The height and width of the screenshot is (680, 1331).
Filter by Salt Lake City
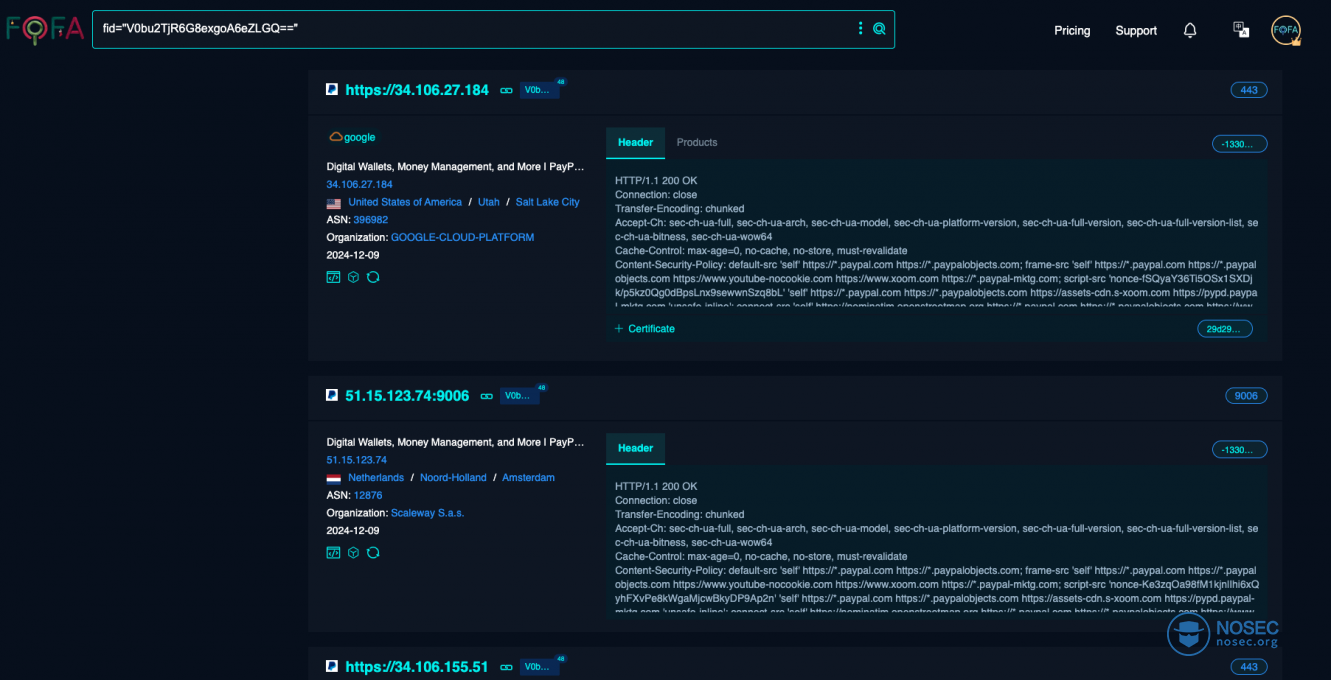tap(547, 202)
